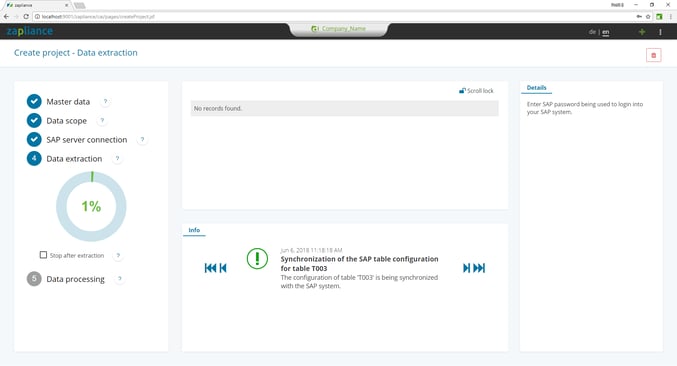Open the Master data help question mark
This screenshot has height=366, width=677.
point(105,101)
